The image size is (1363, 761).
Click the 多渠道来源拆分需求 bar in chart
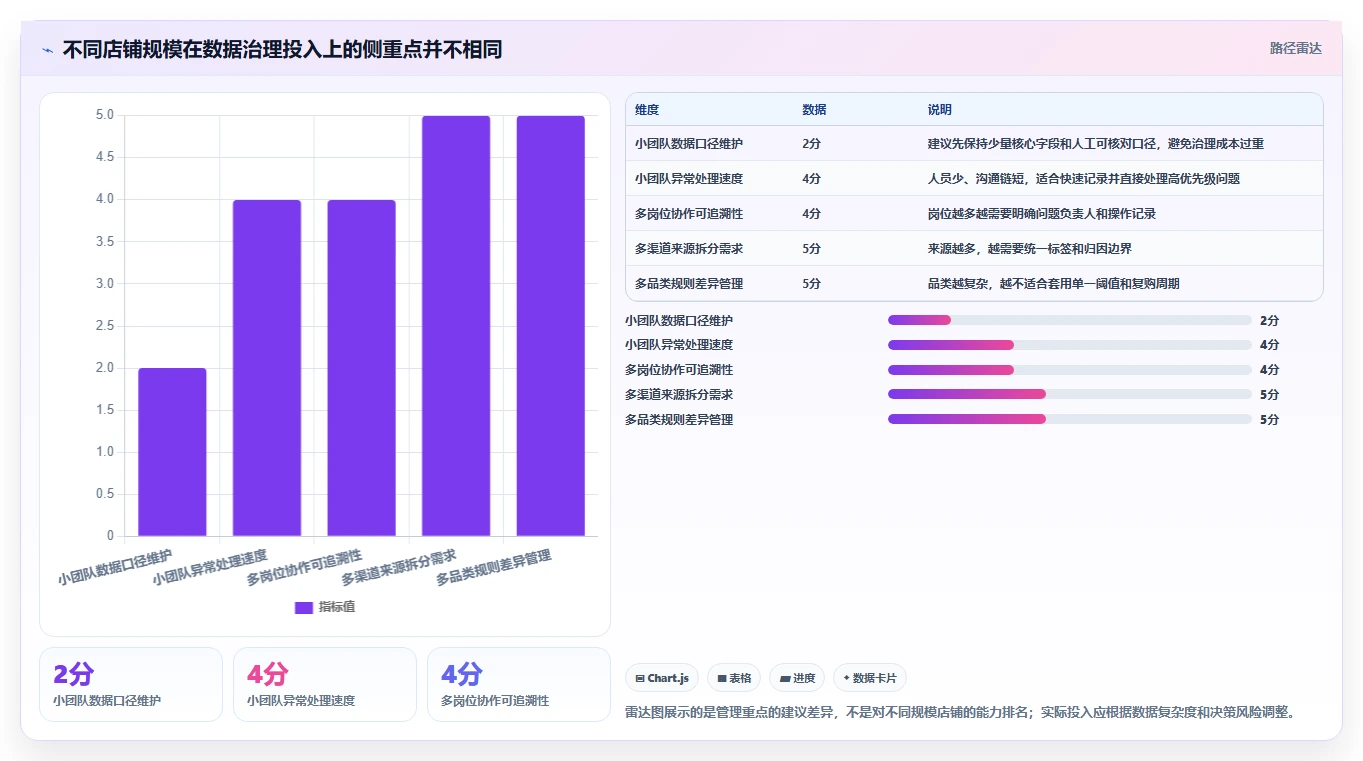tap(456, 326)
